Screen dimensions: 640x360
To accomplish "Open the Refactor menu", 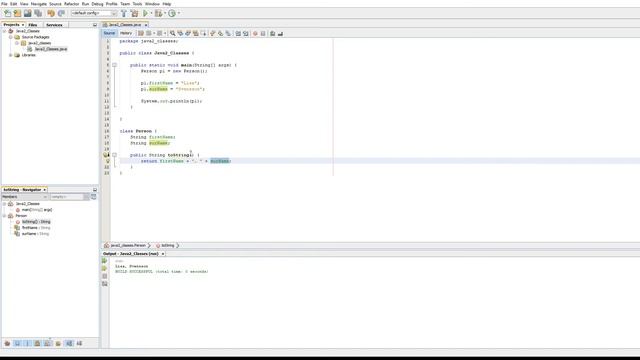I will click(x=71, y=4).
